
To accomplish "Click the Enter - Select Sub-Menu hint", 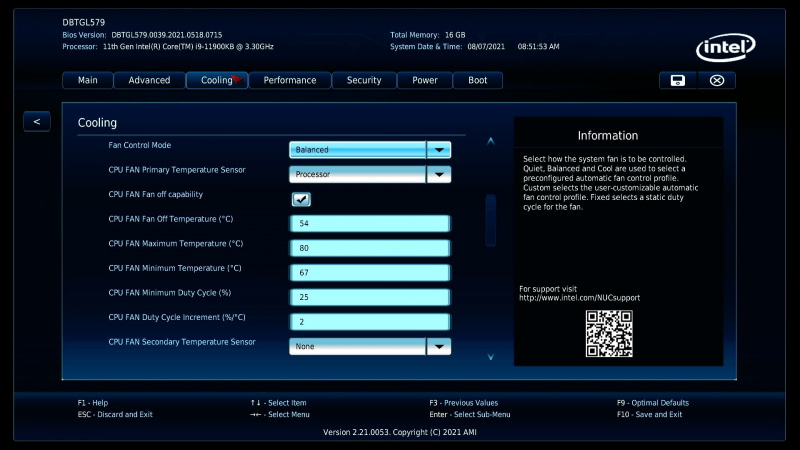I will pos(469,414).
